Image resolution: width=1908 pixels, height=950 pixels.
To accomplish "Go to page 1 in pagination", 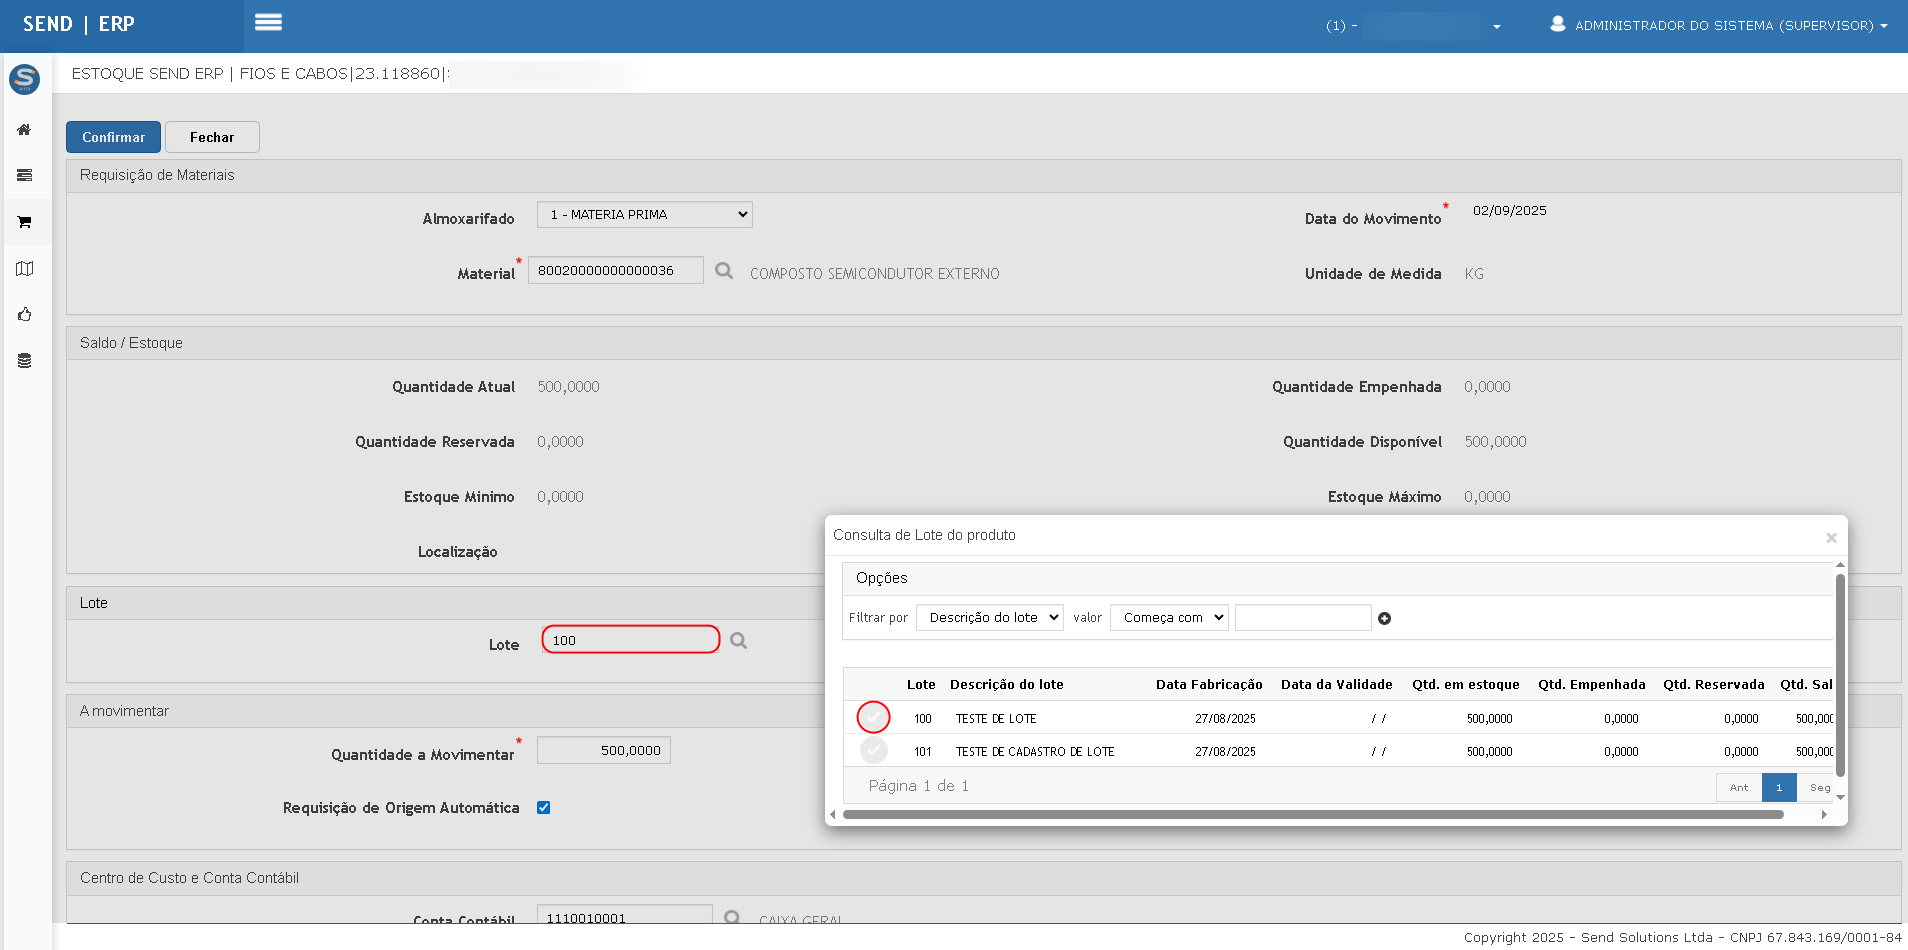I will pyautogui.click(x=1778, y=788).
